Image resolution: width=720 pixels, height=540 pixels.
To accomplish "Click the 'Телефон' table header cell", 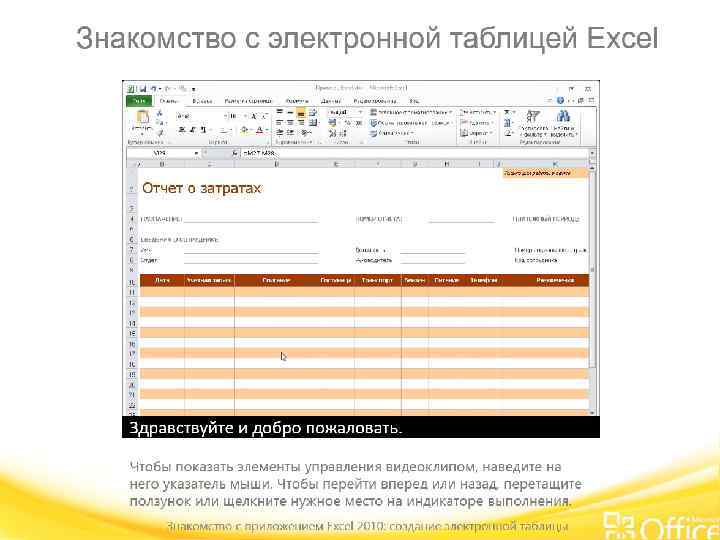I will (x=484, y=280).
